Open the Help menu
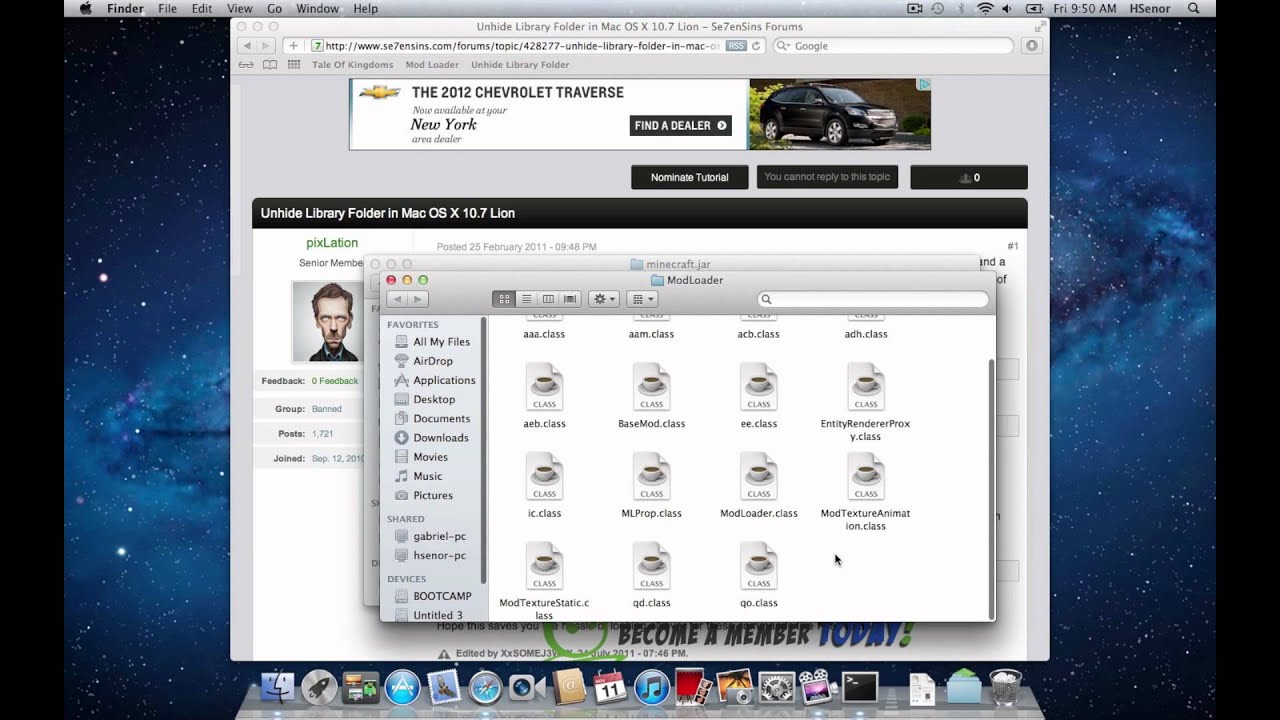Image resolution: width=1280 pixels, height=720 pixels. (x=366, y=8)
